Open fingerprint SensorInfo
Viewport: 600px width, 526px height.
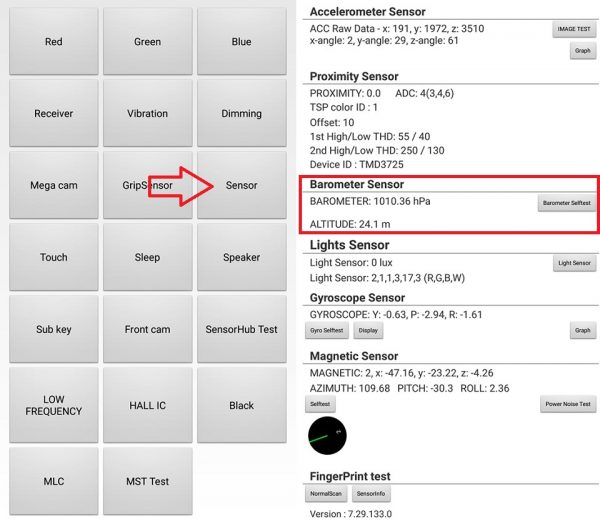pyautogui.click(x=371, y=494)
